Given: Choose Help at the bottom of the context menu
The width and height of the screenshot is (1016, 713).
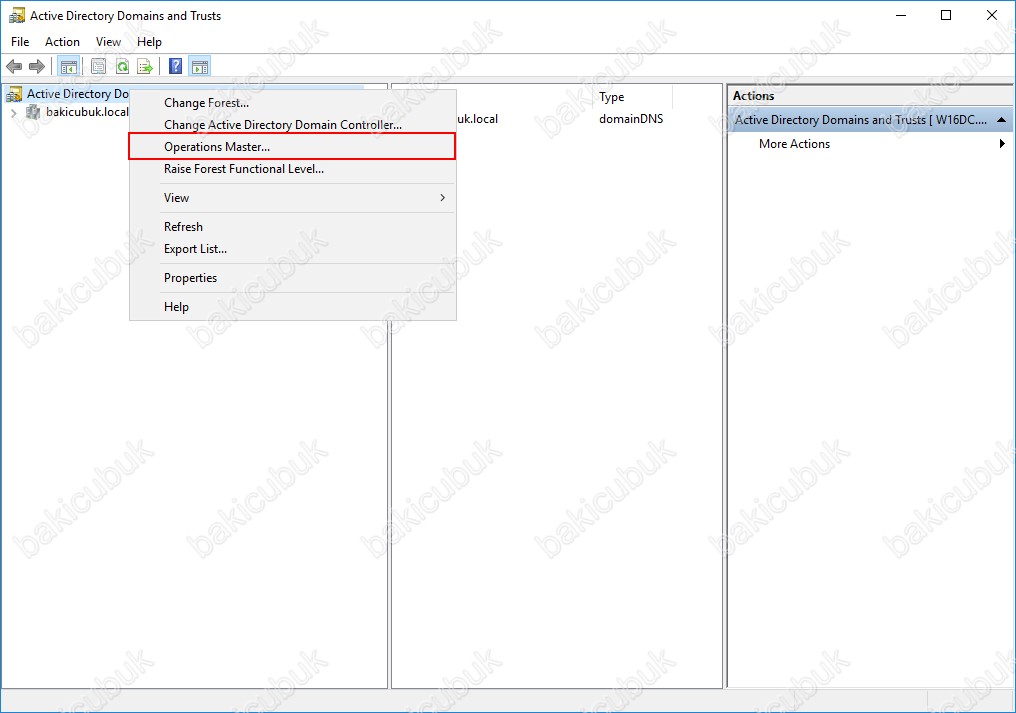Looking at the screenshot, I should pos(293,307).
